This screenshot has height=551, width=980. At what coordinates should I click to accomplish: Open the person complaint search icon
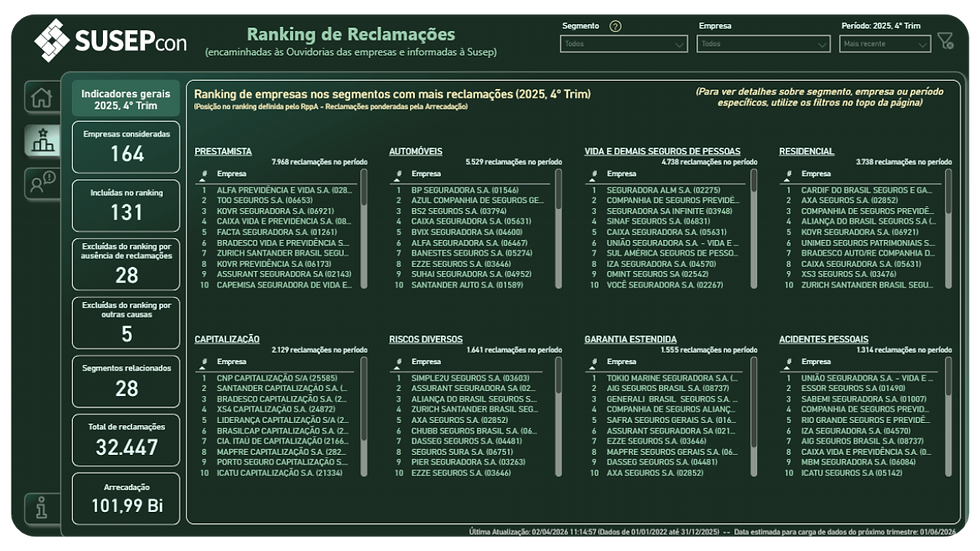42,182
